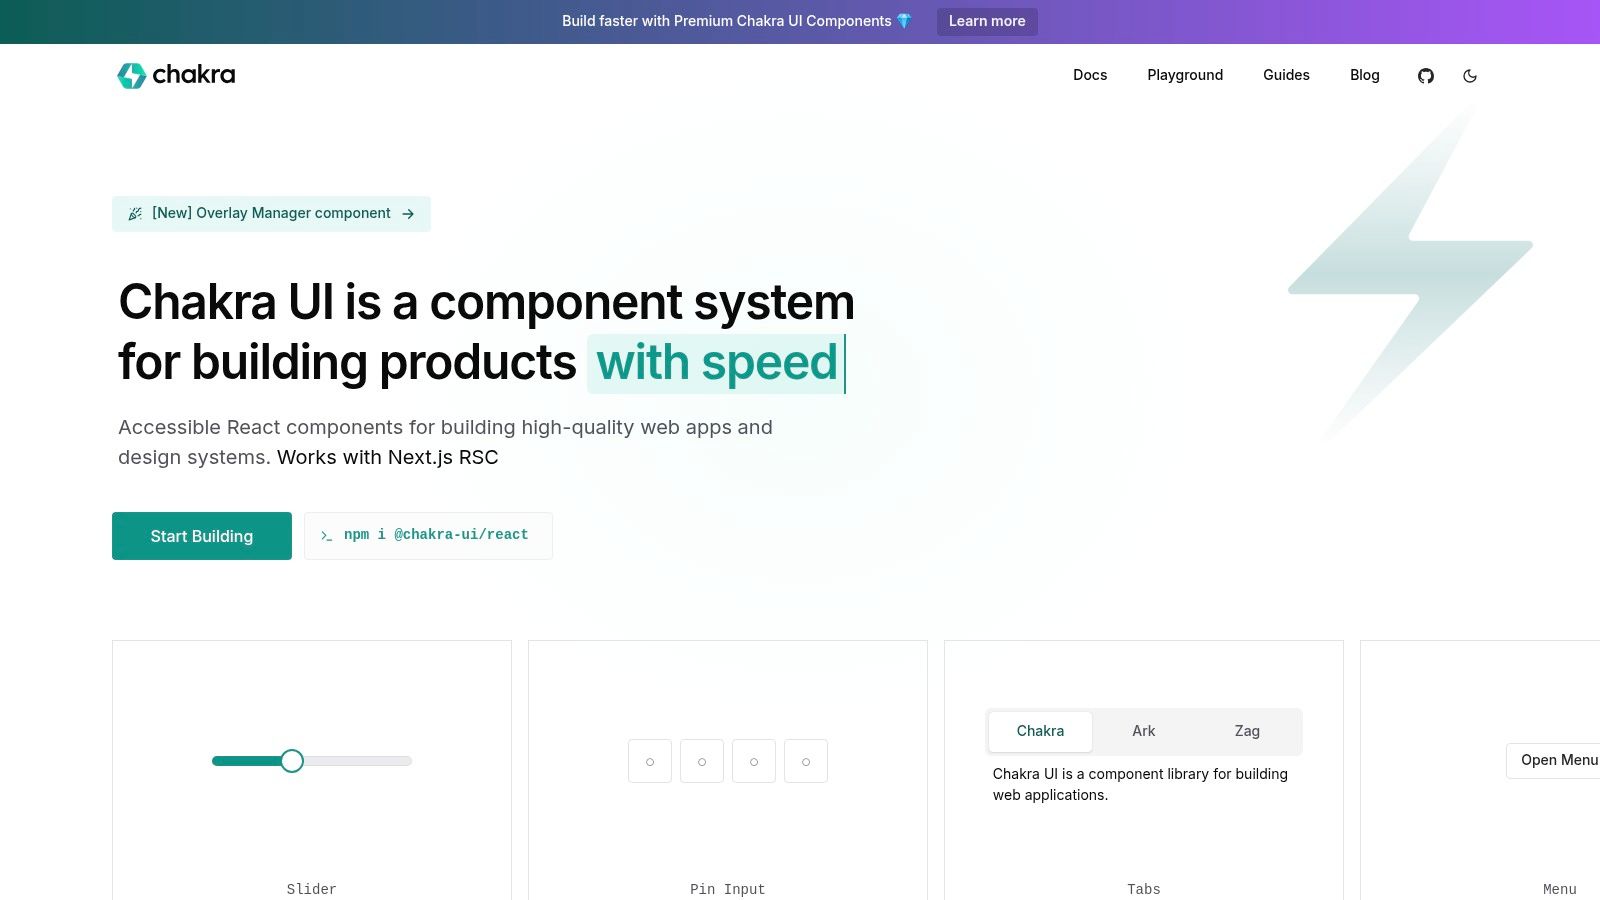
Task: Open the GitHub repository icon
Action: point(1426,76)
